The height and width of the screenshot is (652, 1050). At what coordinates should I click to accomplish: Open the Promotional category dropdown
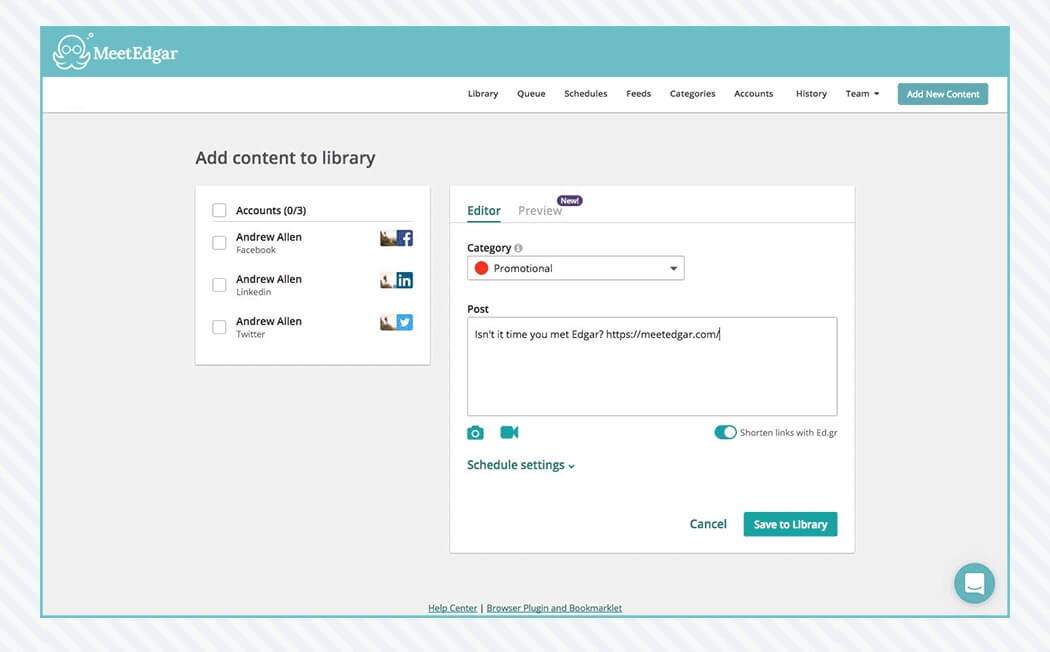pos(575,268)
